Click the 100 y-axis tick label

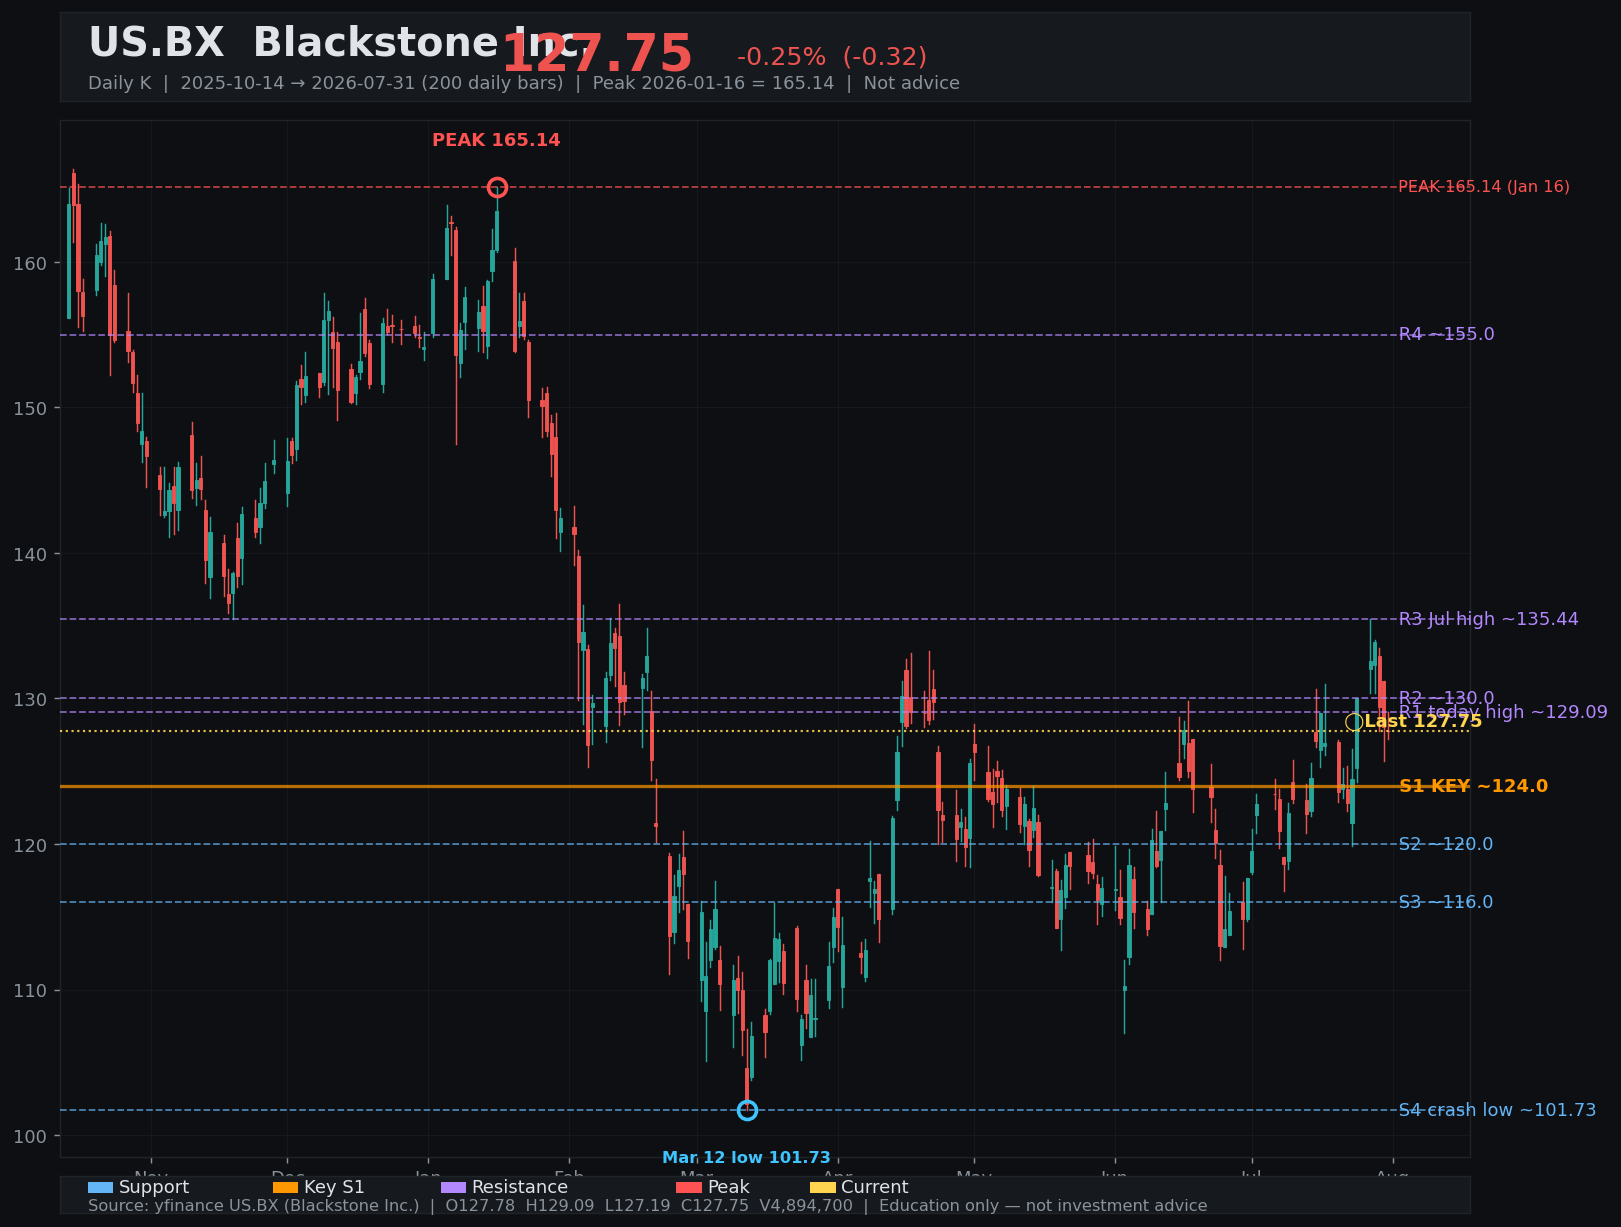coord(30,1136)
